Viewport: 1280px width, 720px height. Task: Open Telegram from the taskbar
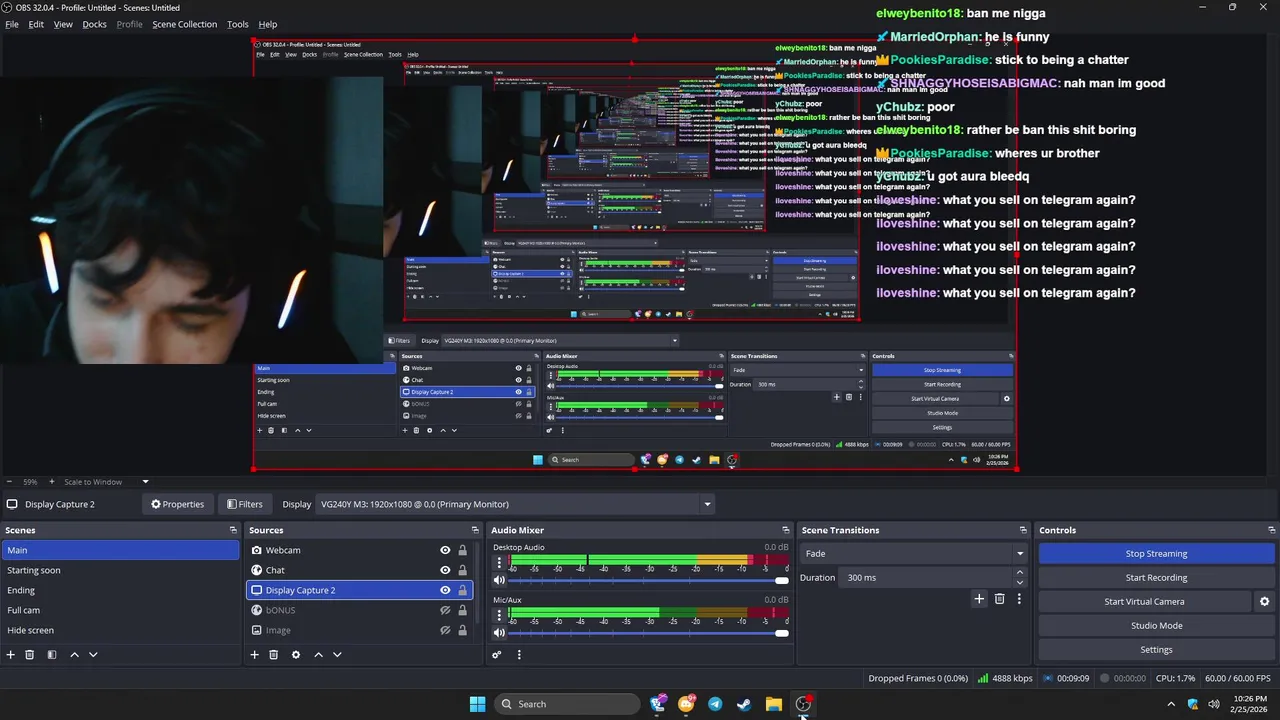(x=715, y=704)
